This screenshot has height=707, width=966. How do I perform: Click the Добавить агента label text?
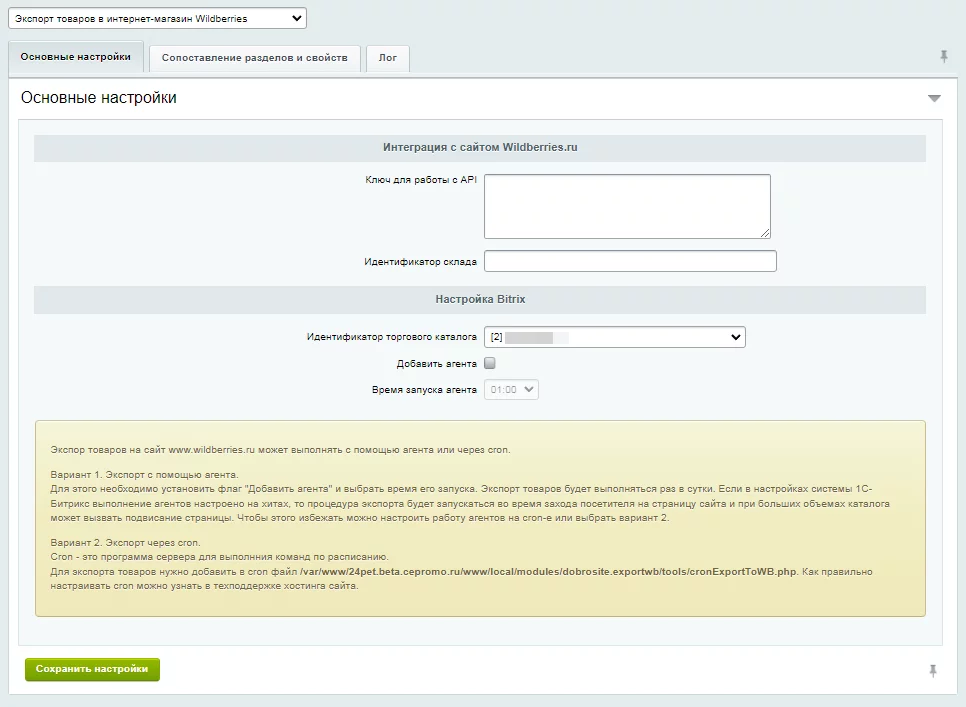(x=436, y=364)
